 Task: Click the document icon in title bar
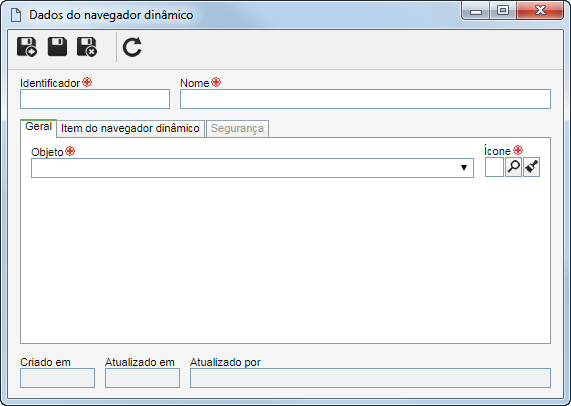(16, 15)
